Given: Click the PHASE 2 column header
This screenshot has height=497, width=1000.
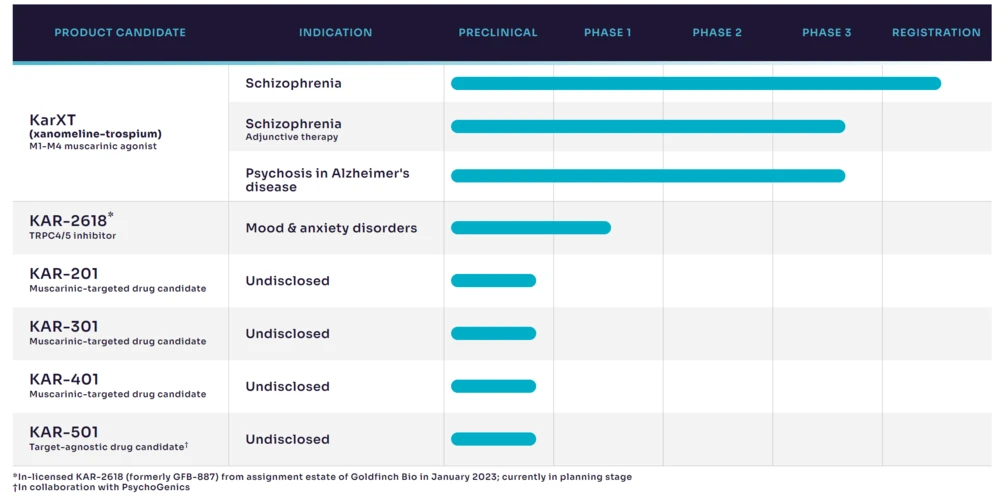Looking at the screenshot, I should click(x=717, y=33).
